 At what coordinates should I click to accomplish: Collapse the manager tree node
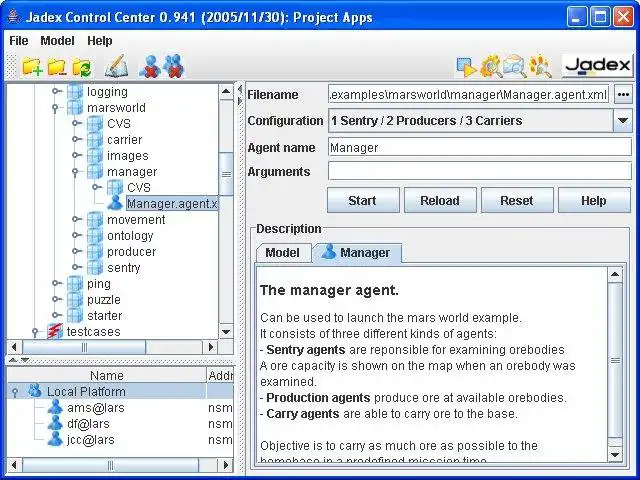point(76,172)
